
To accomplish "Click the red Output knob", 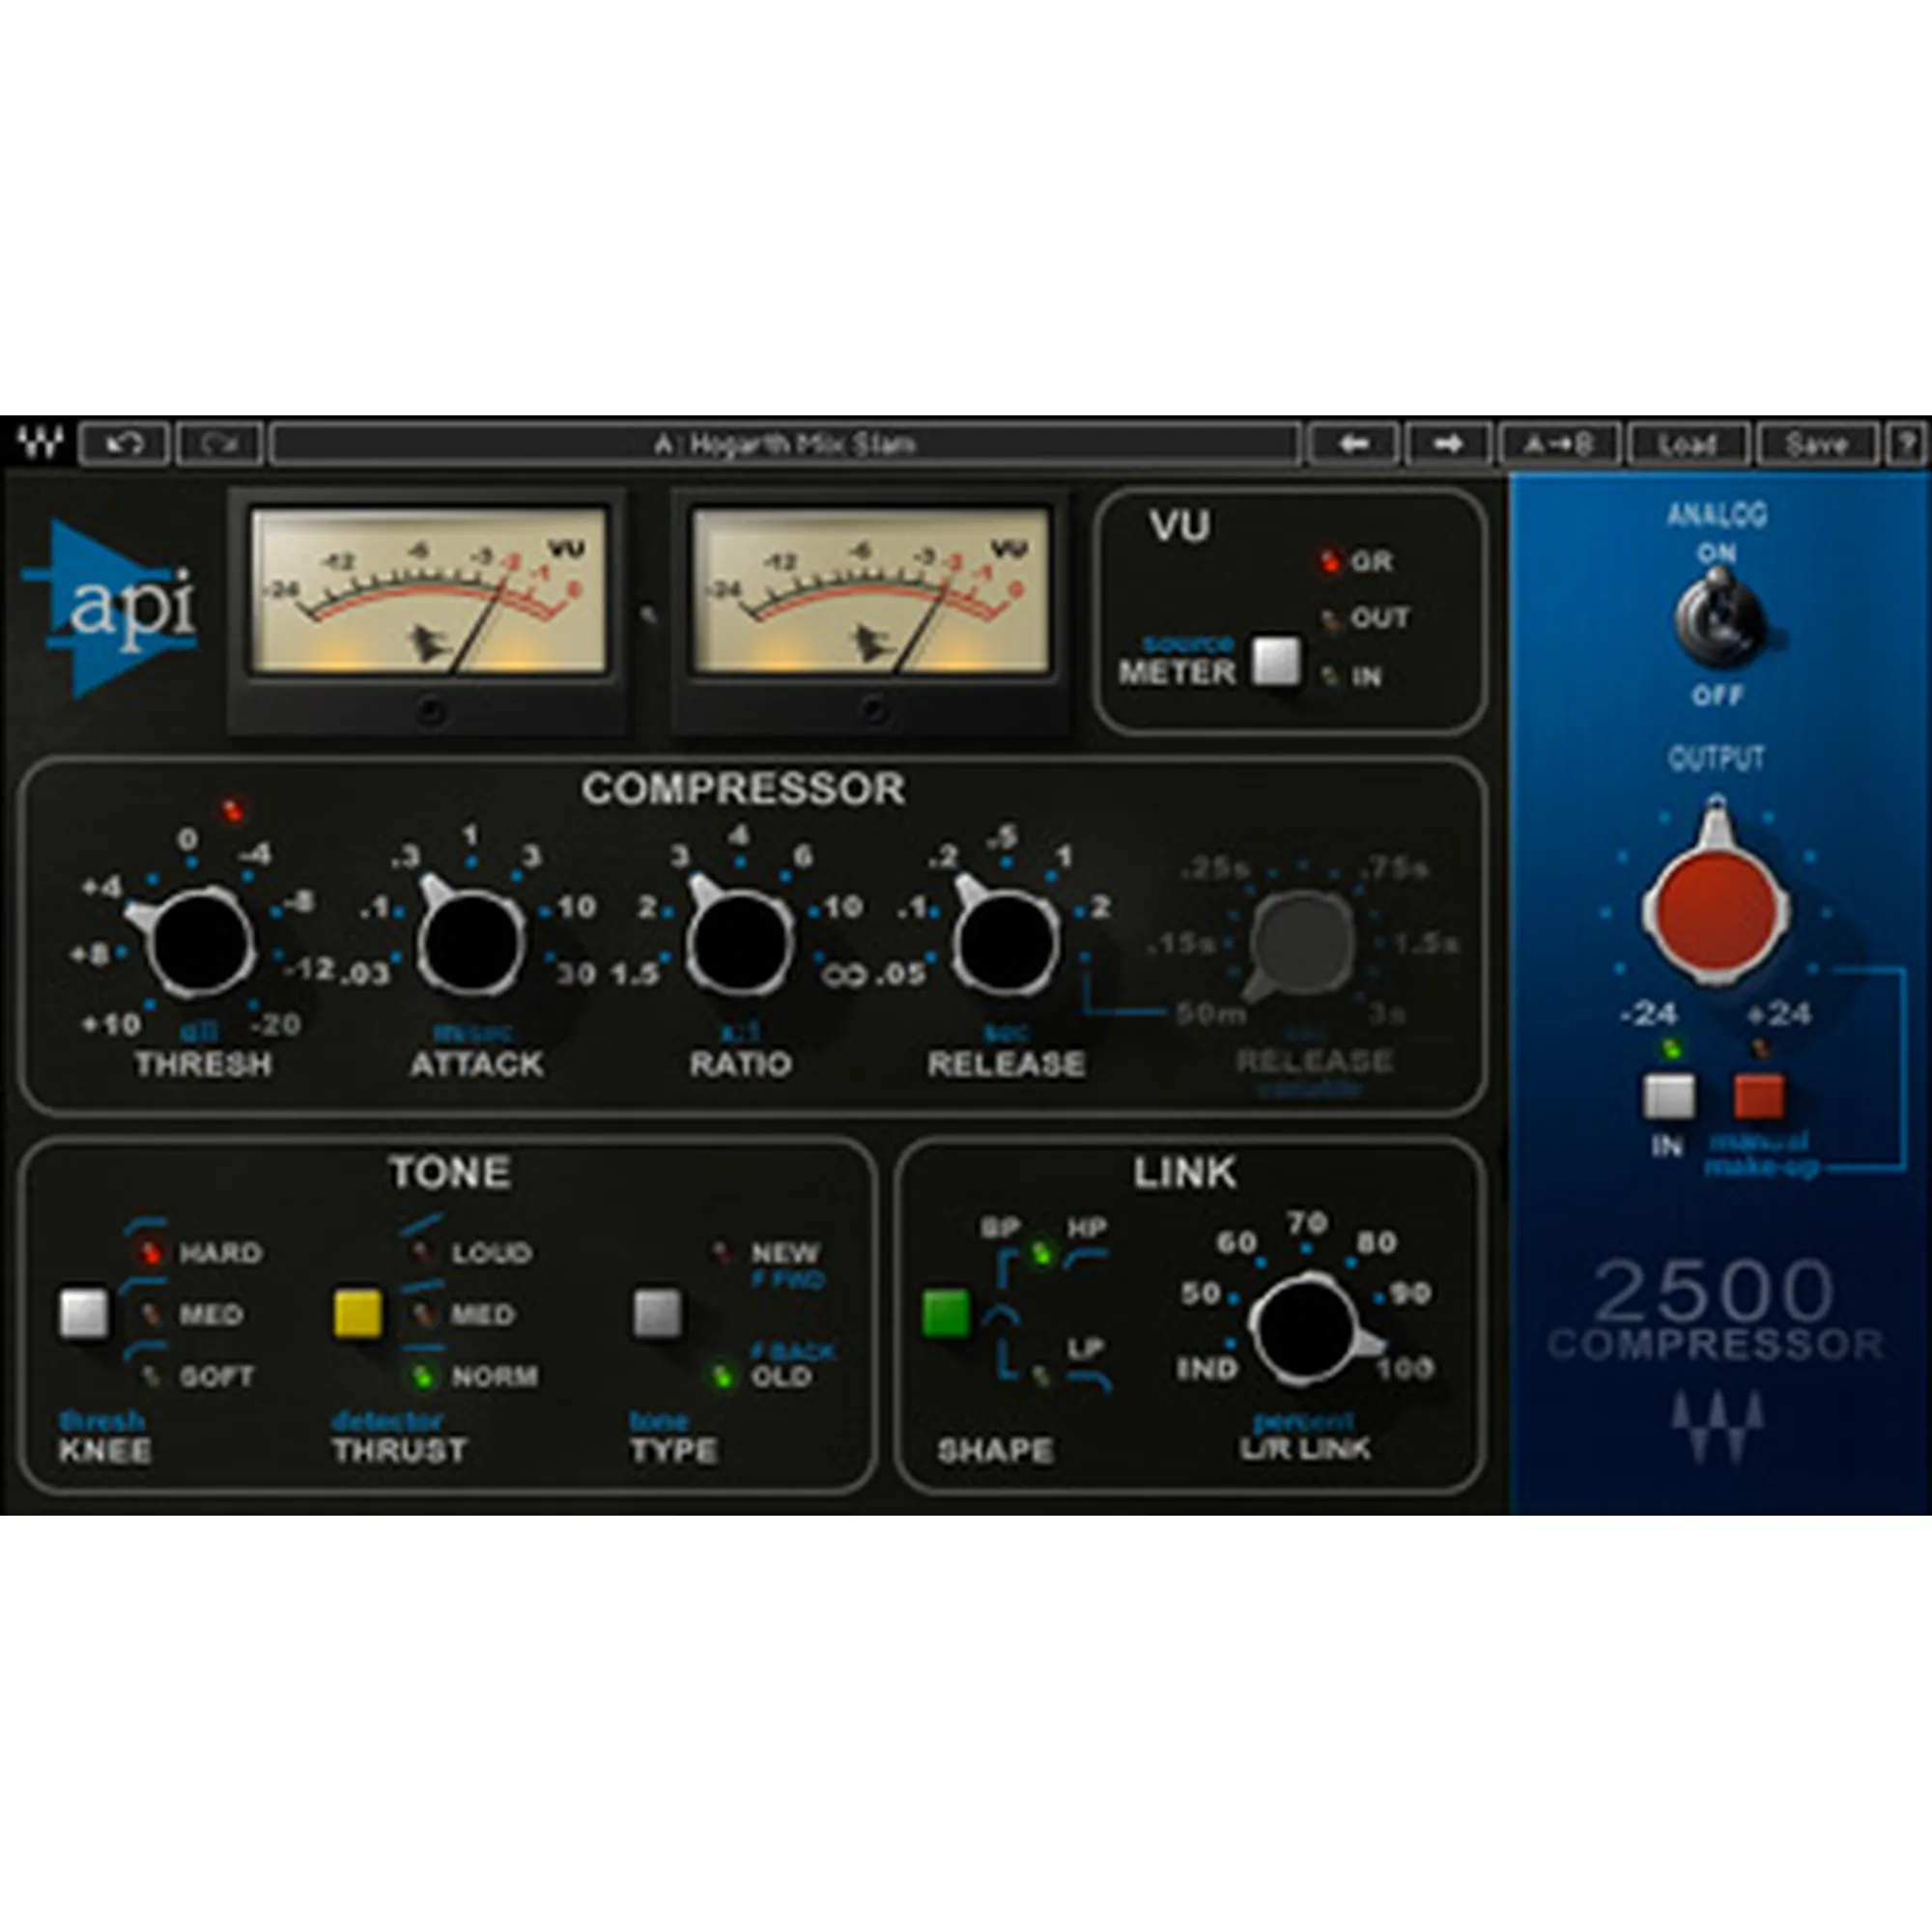I will [x=1715, y=906].
